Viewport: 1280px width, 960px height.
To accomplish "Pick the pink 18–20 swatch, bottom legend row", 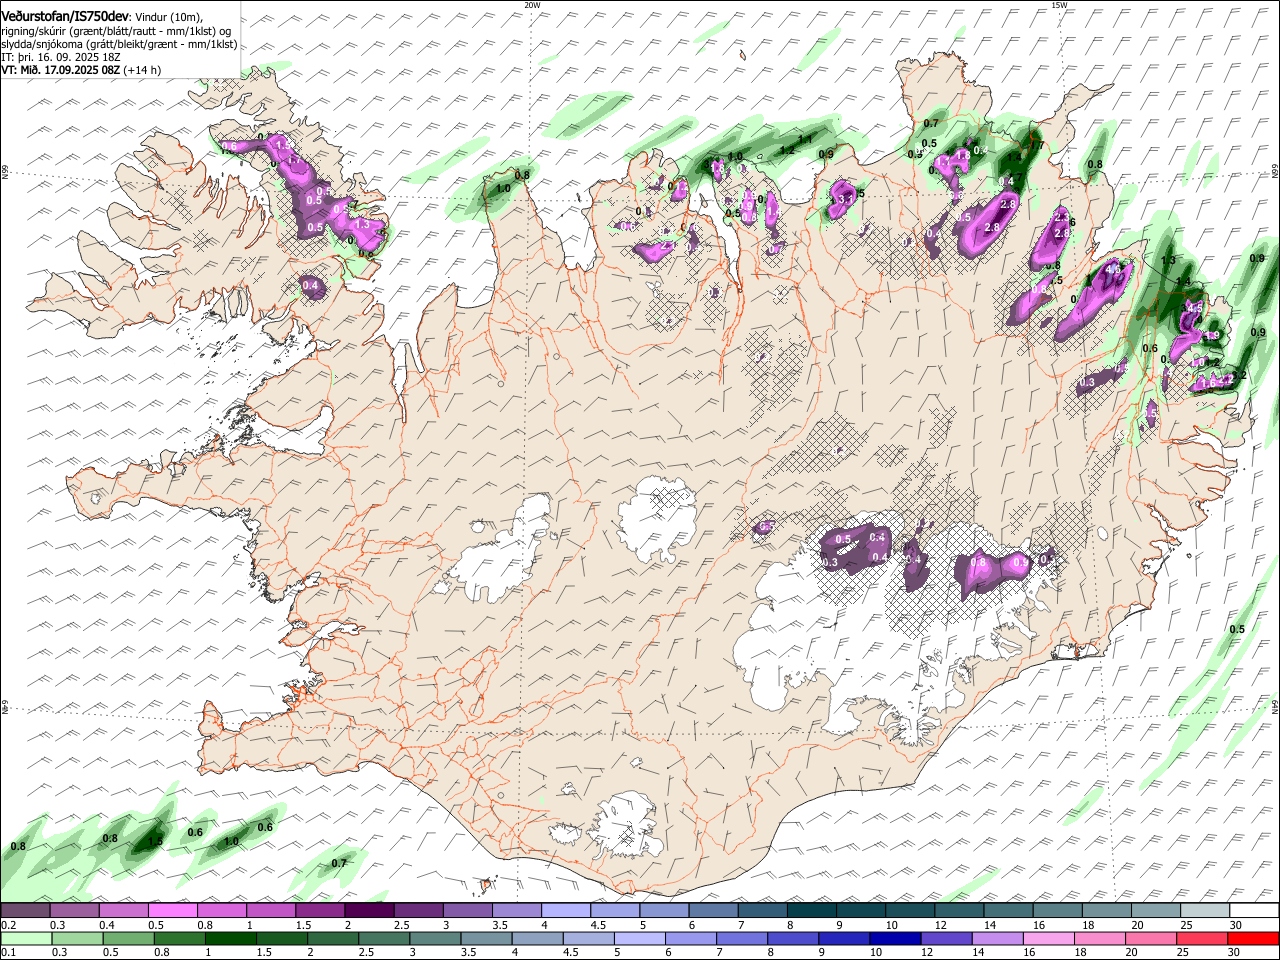I will tap(1100, 939).
